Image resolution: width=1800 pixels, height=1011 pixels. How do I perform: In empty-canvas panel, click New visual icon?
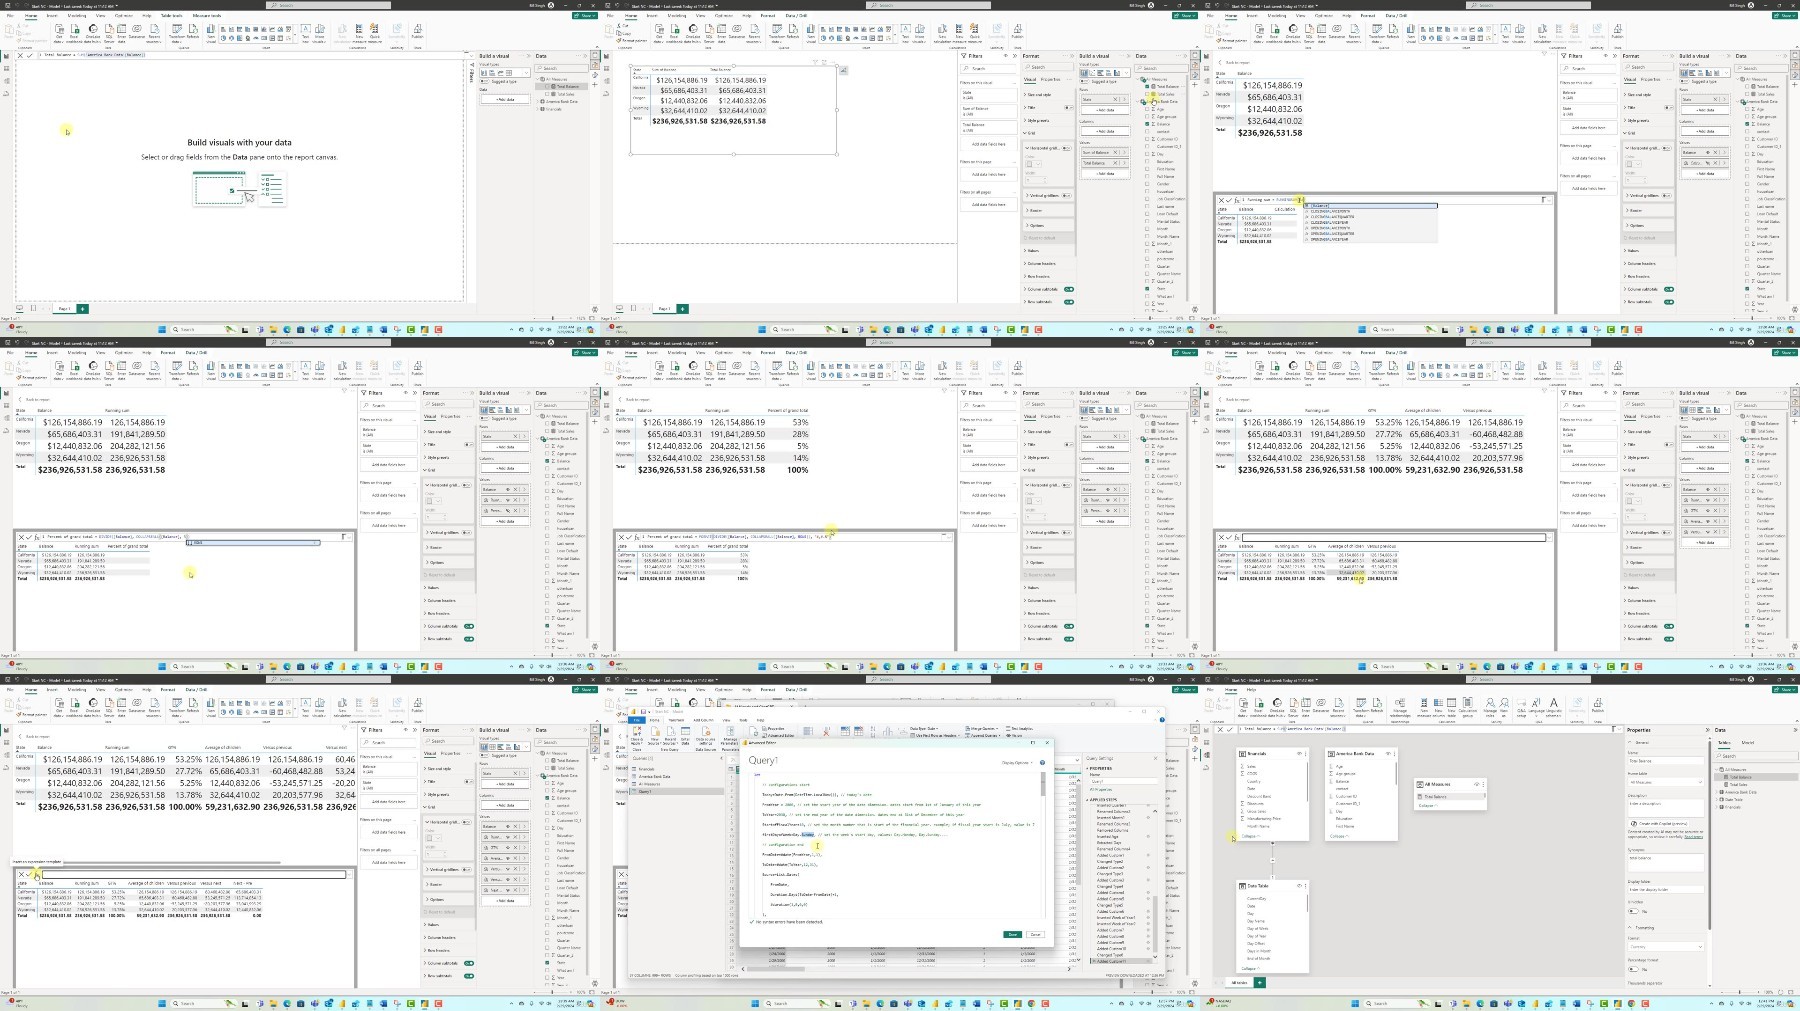point(211,33)
